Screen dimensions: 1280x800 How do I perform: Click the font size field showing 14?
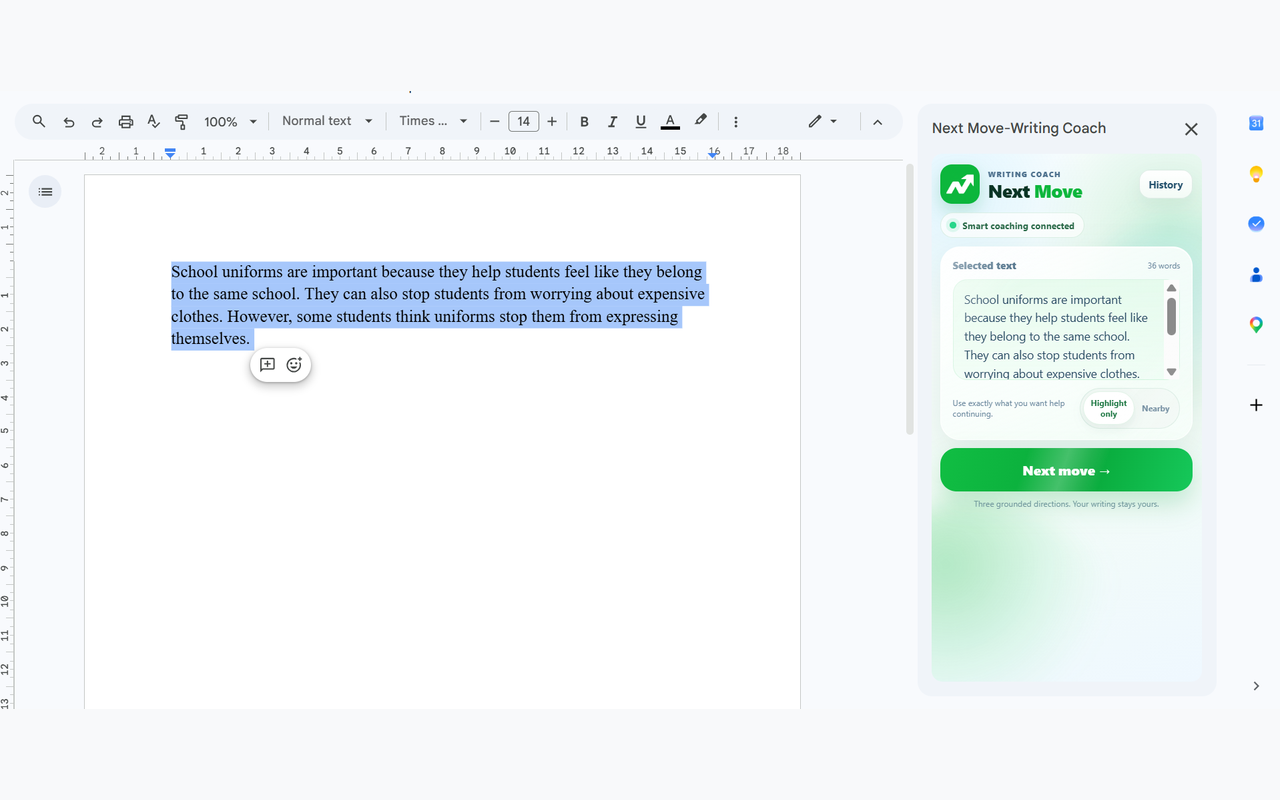(x=524, y=122)
